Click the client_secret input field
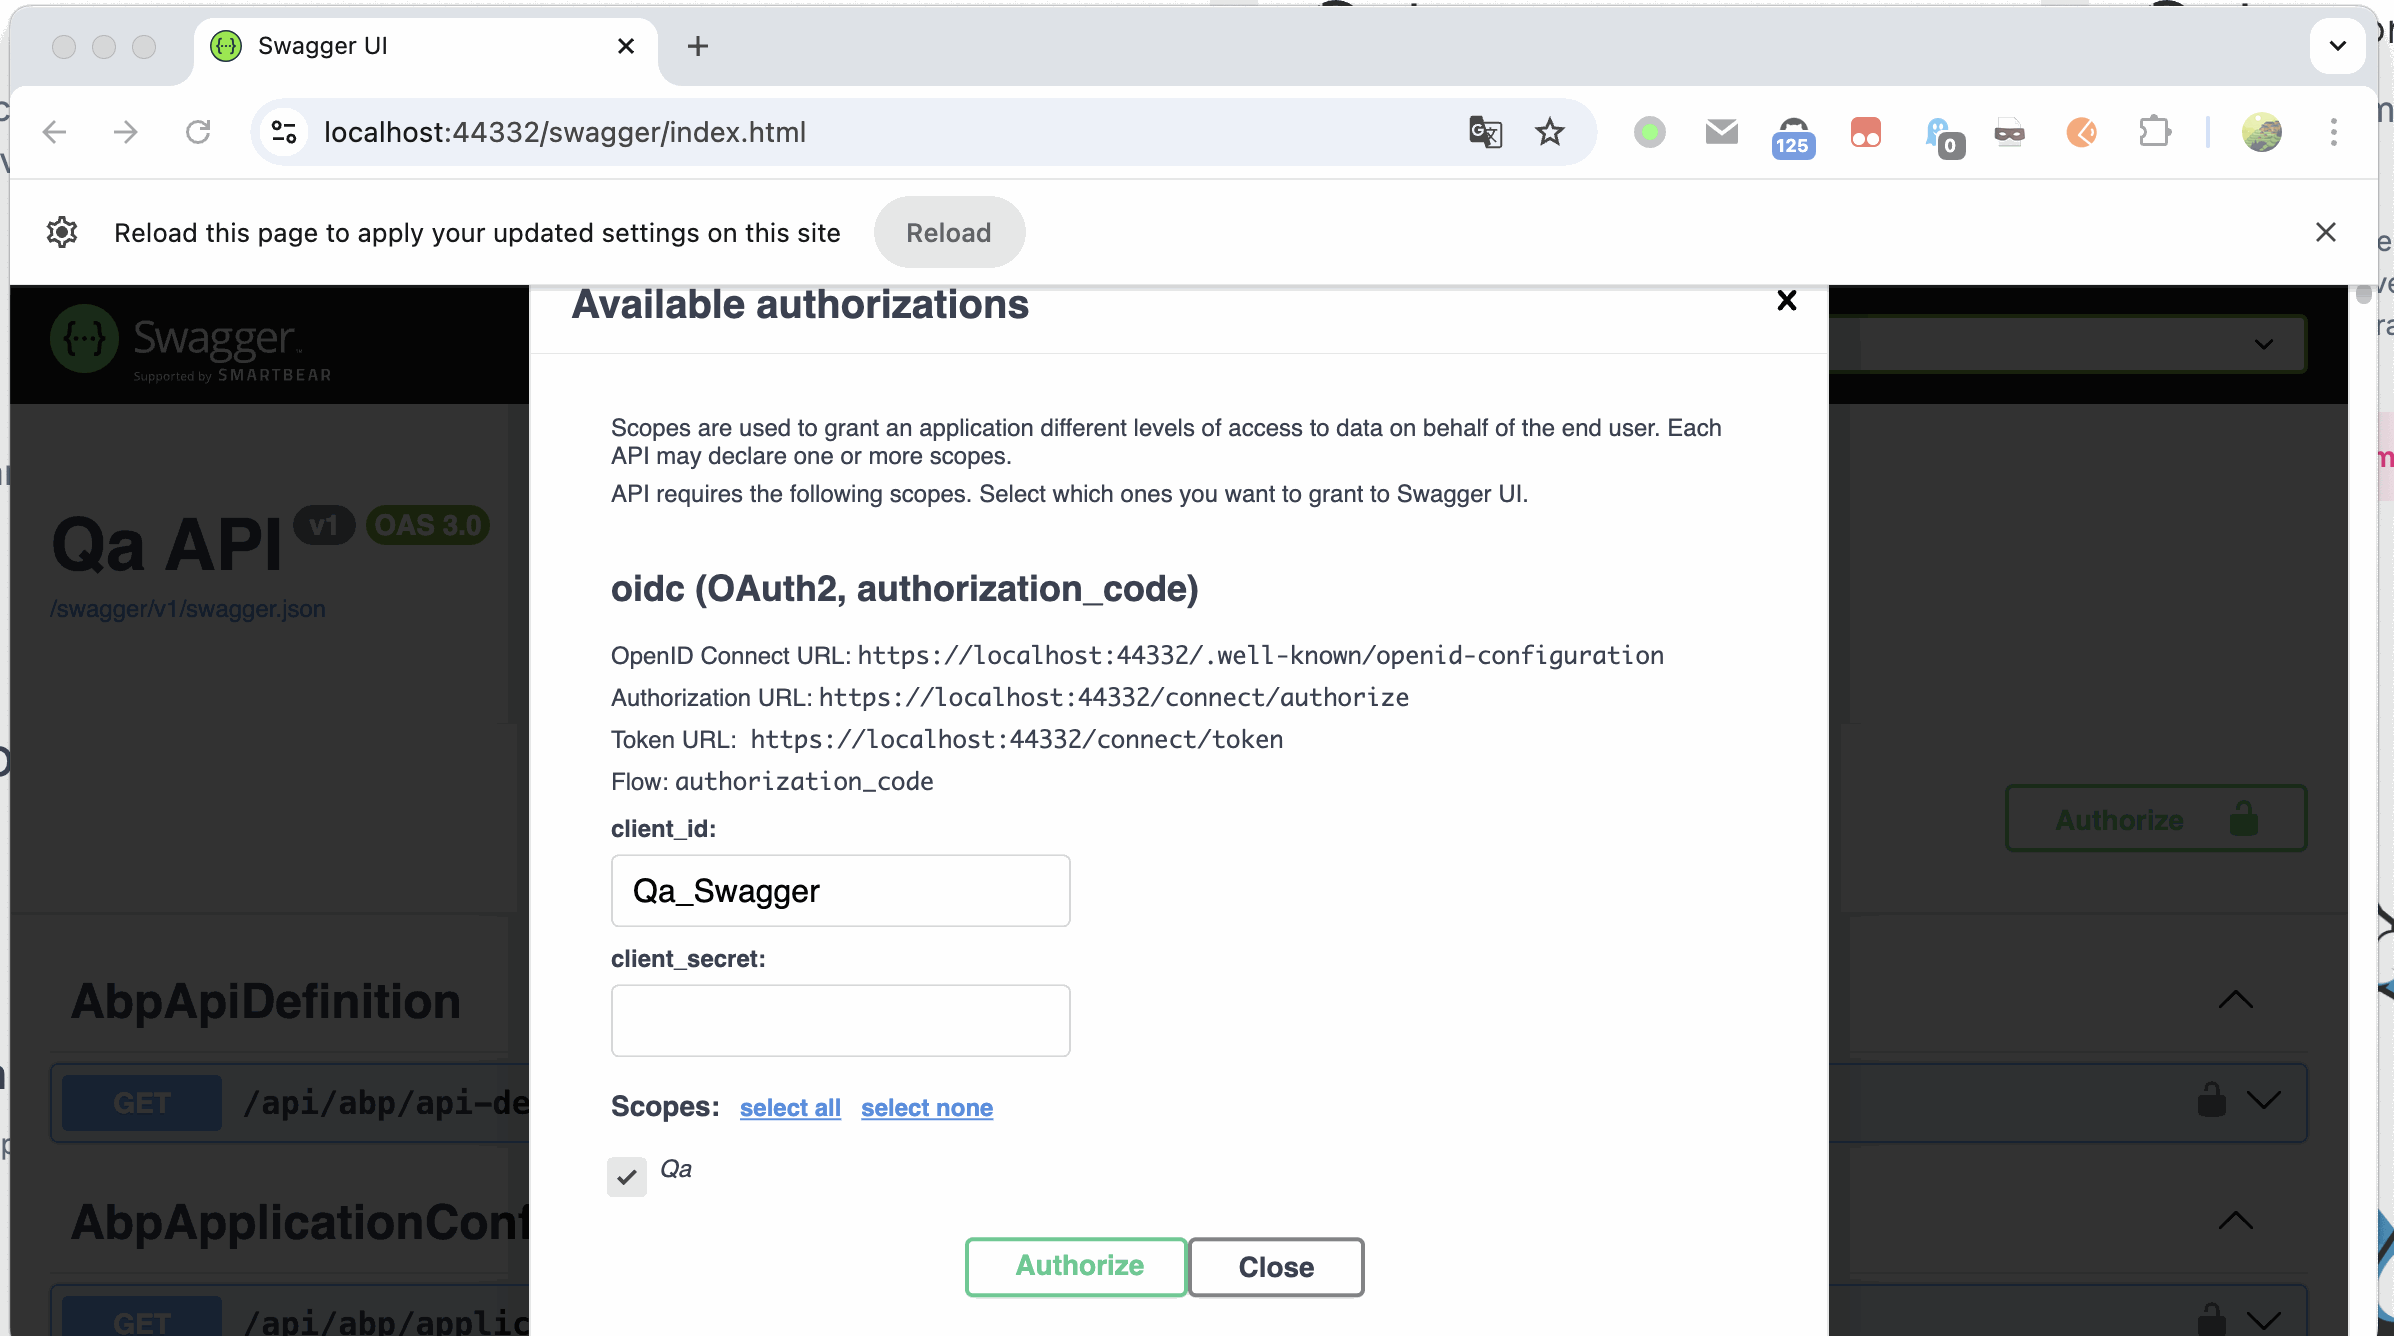Screen dimensions: 2394x1336 (x=840, y=1020)
